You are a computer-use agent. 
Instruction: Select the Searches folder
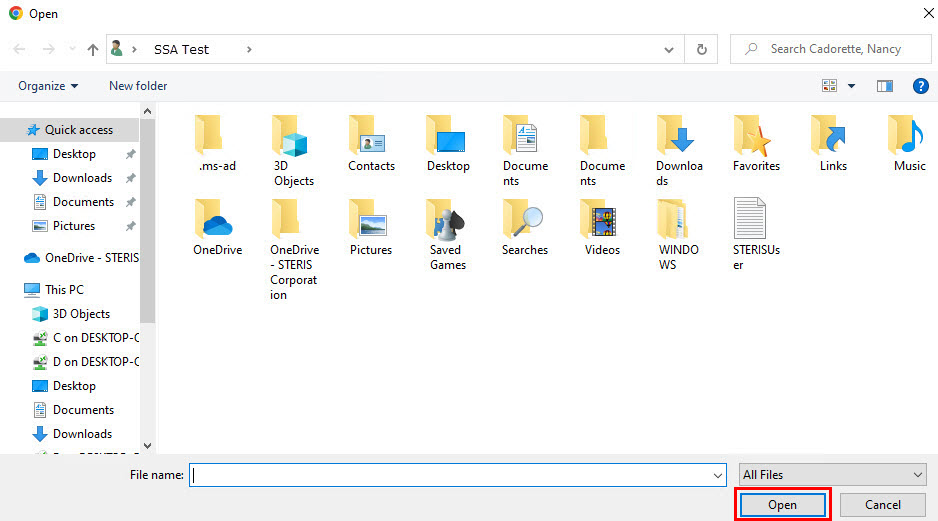point(525,227)
